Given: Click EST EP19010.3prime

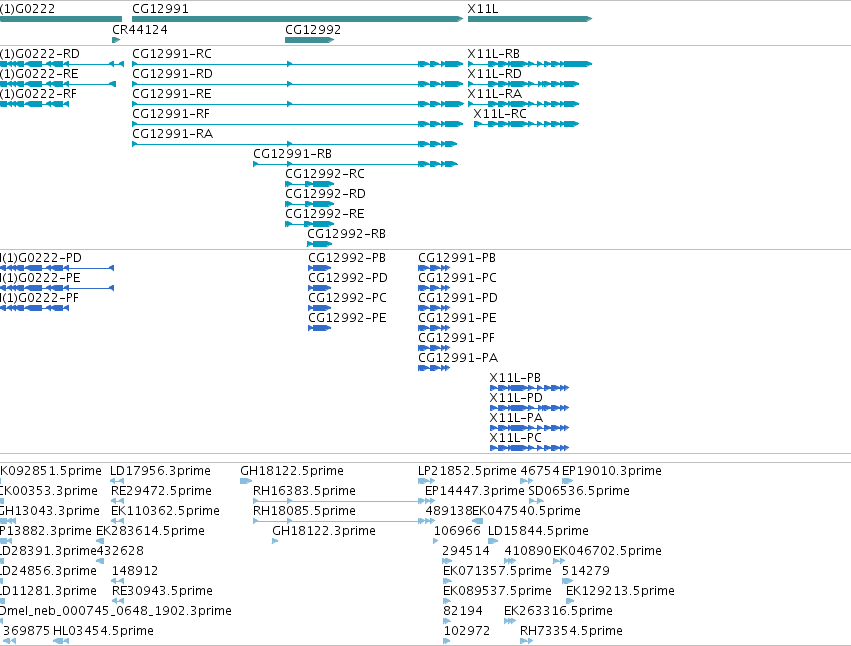Looking at the screenshot, I should (612, 471).
